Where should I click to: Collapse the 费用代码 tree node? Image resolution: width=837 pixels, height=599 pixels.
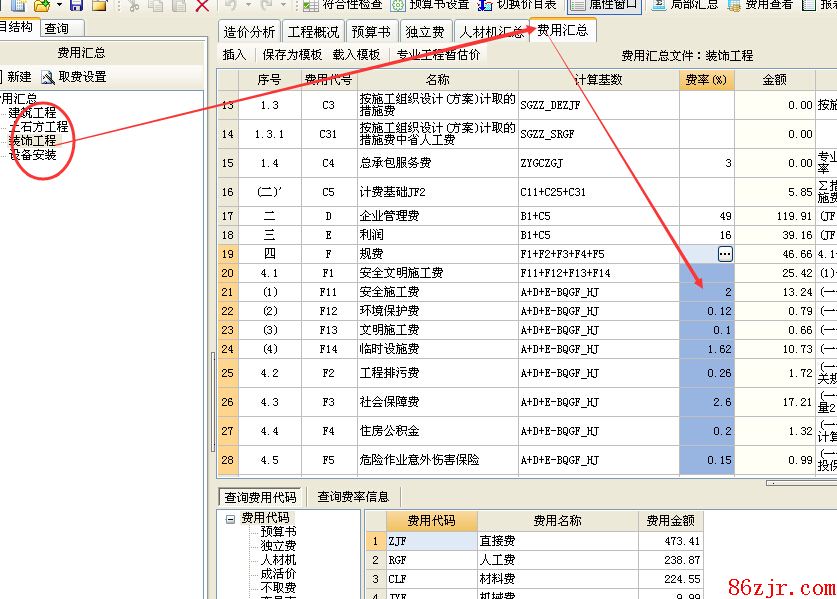pyautogui.click(x=230, y=519)
